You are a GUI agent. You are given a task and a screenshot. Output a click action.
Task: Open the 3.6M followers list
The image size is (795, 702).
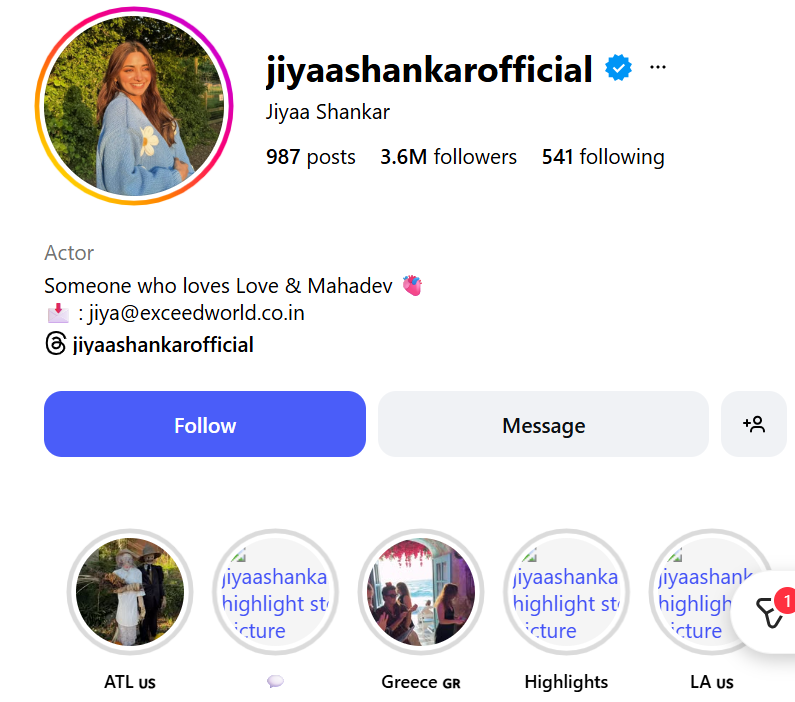[x=448, y=157]
